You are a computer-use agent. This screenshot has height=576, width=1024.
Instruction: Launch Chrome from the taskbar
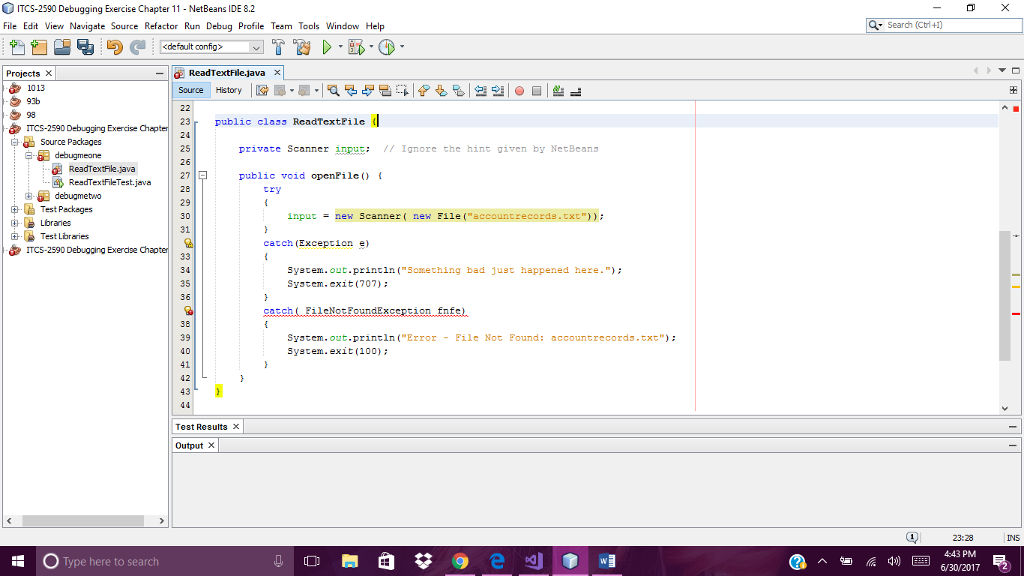460,561
